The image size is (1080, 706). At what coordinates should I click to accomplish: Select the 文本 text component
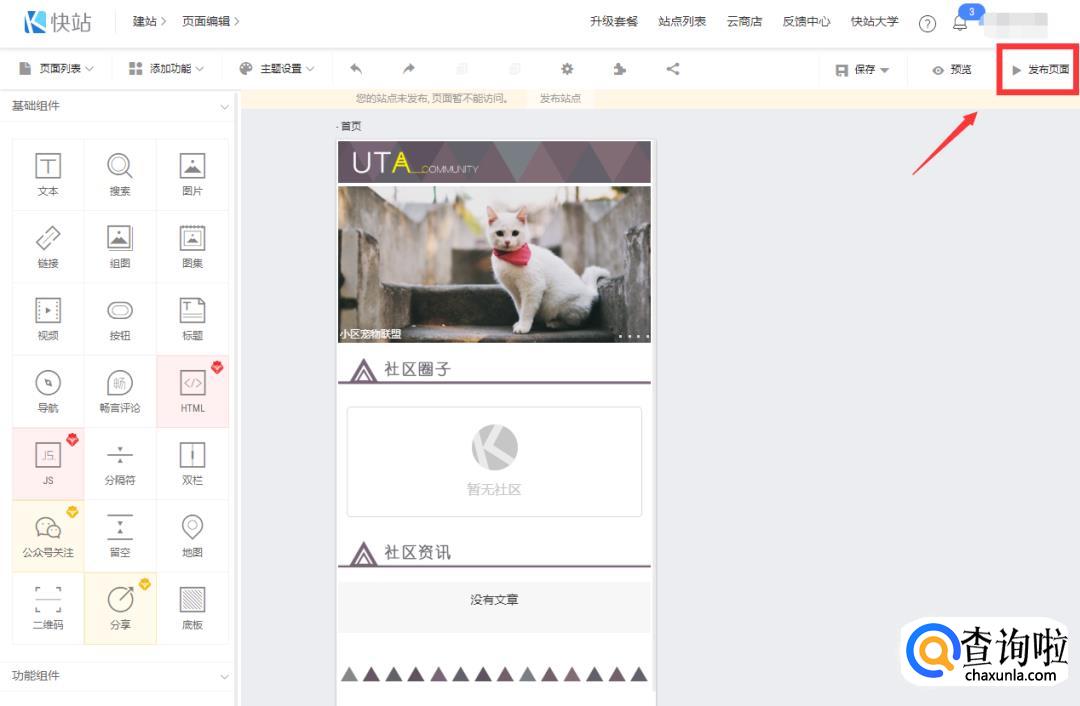[48, 174]
